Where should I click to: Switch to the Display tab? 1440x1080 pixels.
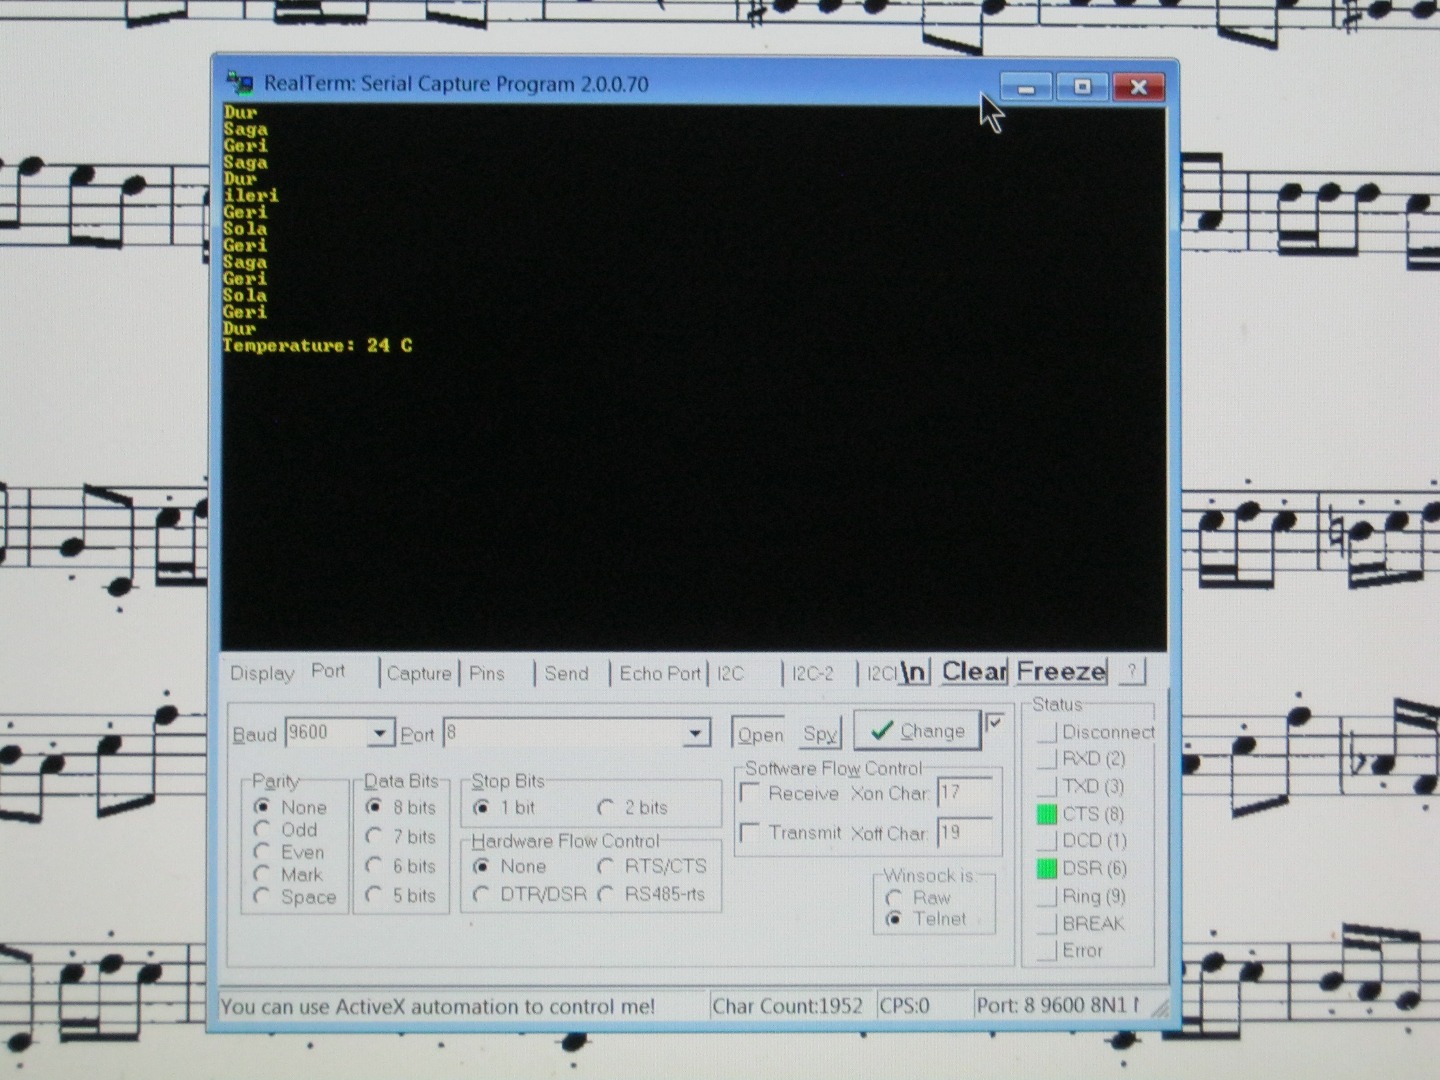(x=262, y=673)
